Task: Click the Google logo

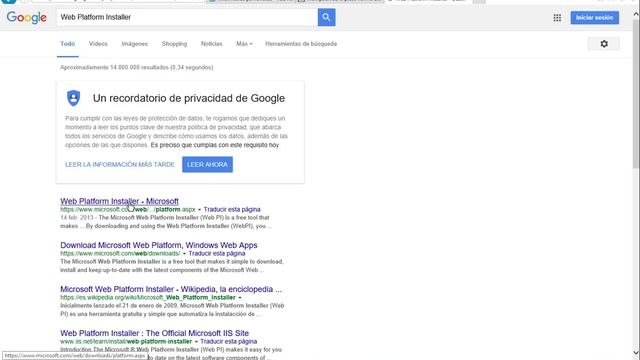Action: (x=27, y=18)
